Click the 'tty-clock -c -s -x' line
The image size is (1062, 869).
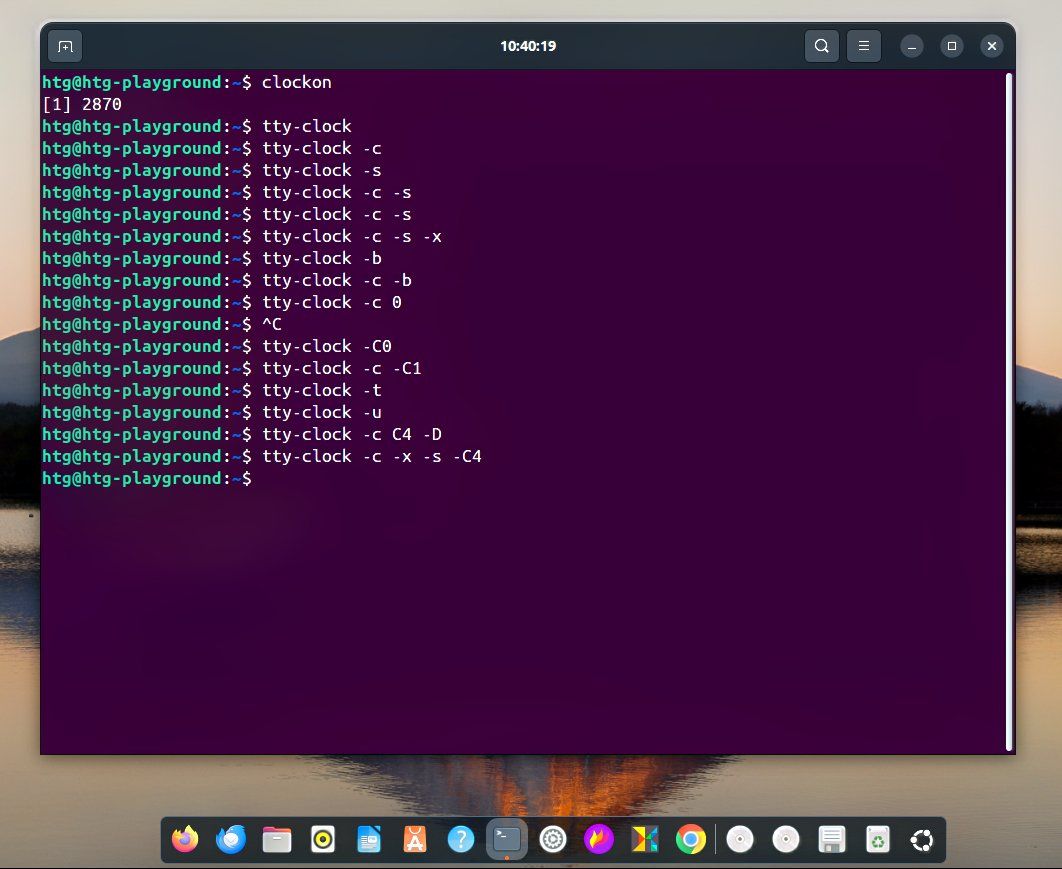(242, 236)
